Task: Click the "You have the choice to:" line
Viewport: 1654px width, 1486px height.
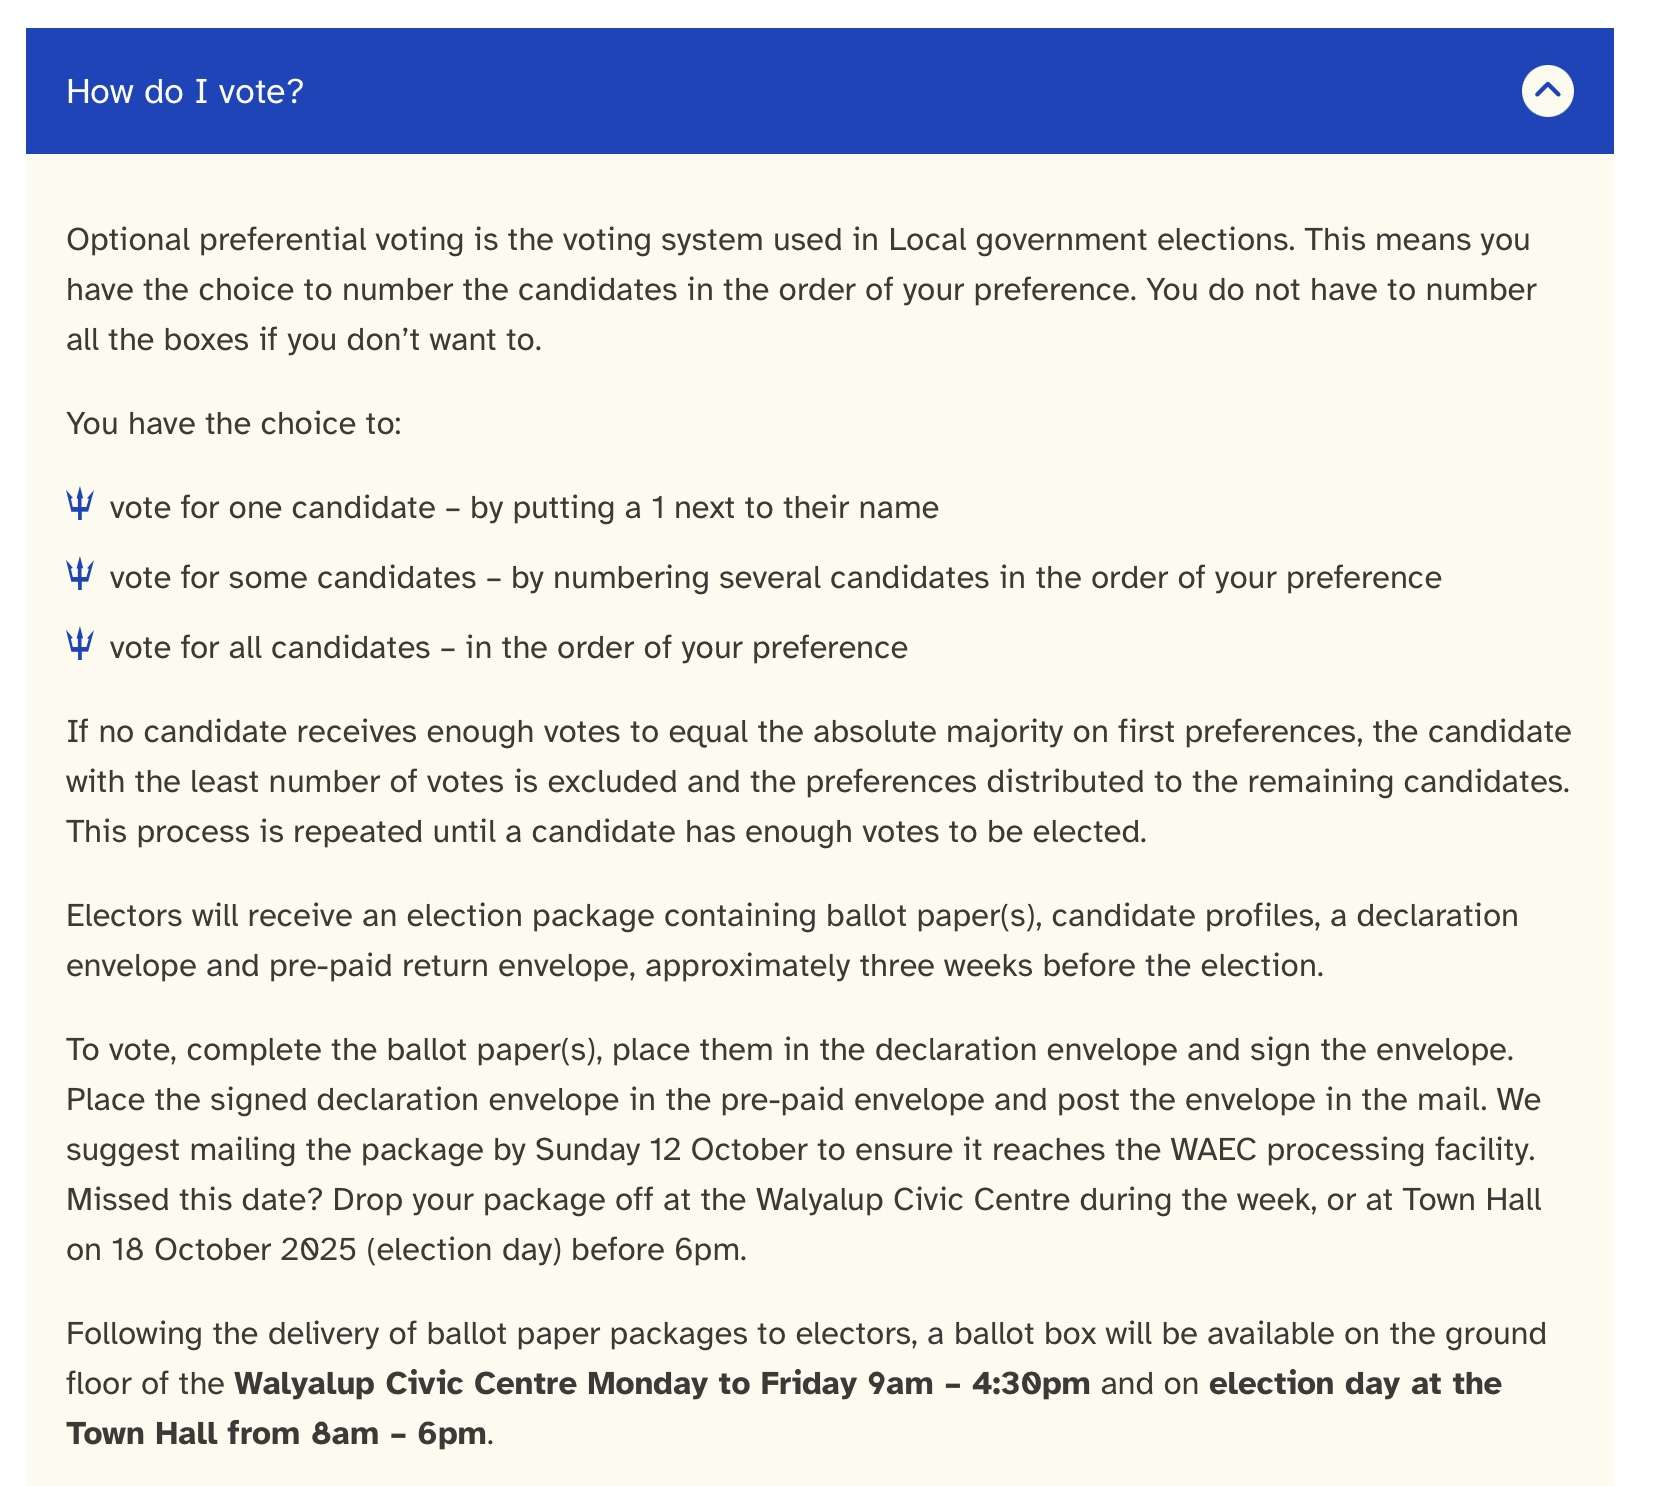Action: 234,424
